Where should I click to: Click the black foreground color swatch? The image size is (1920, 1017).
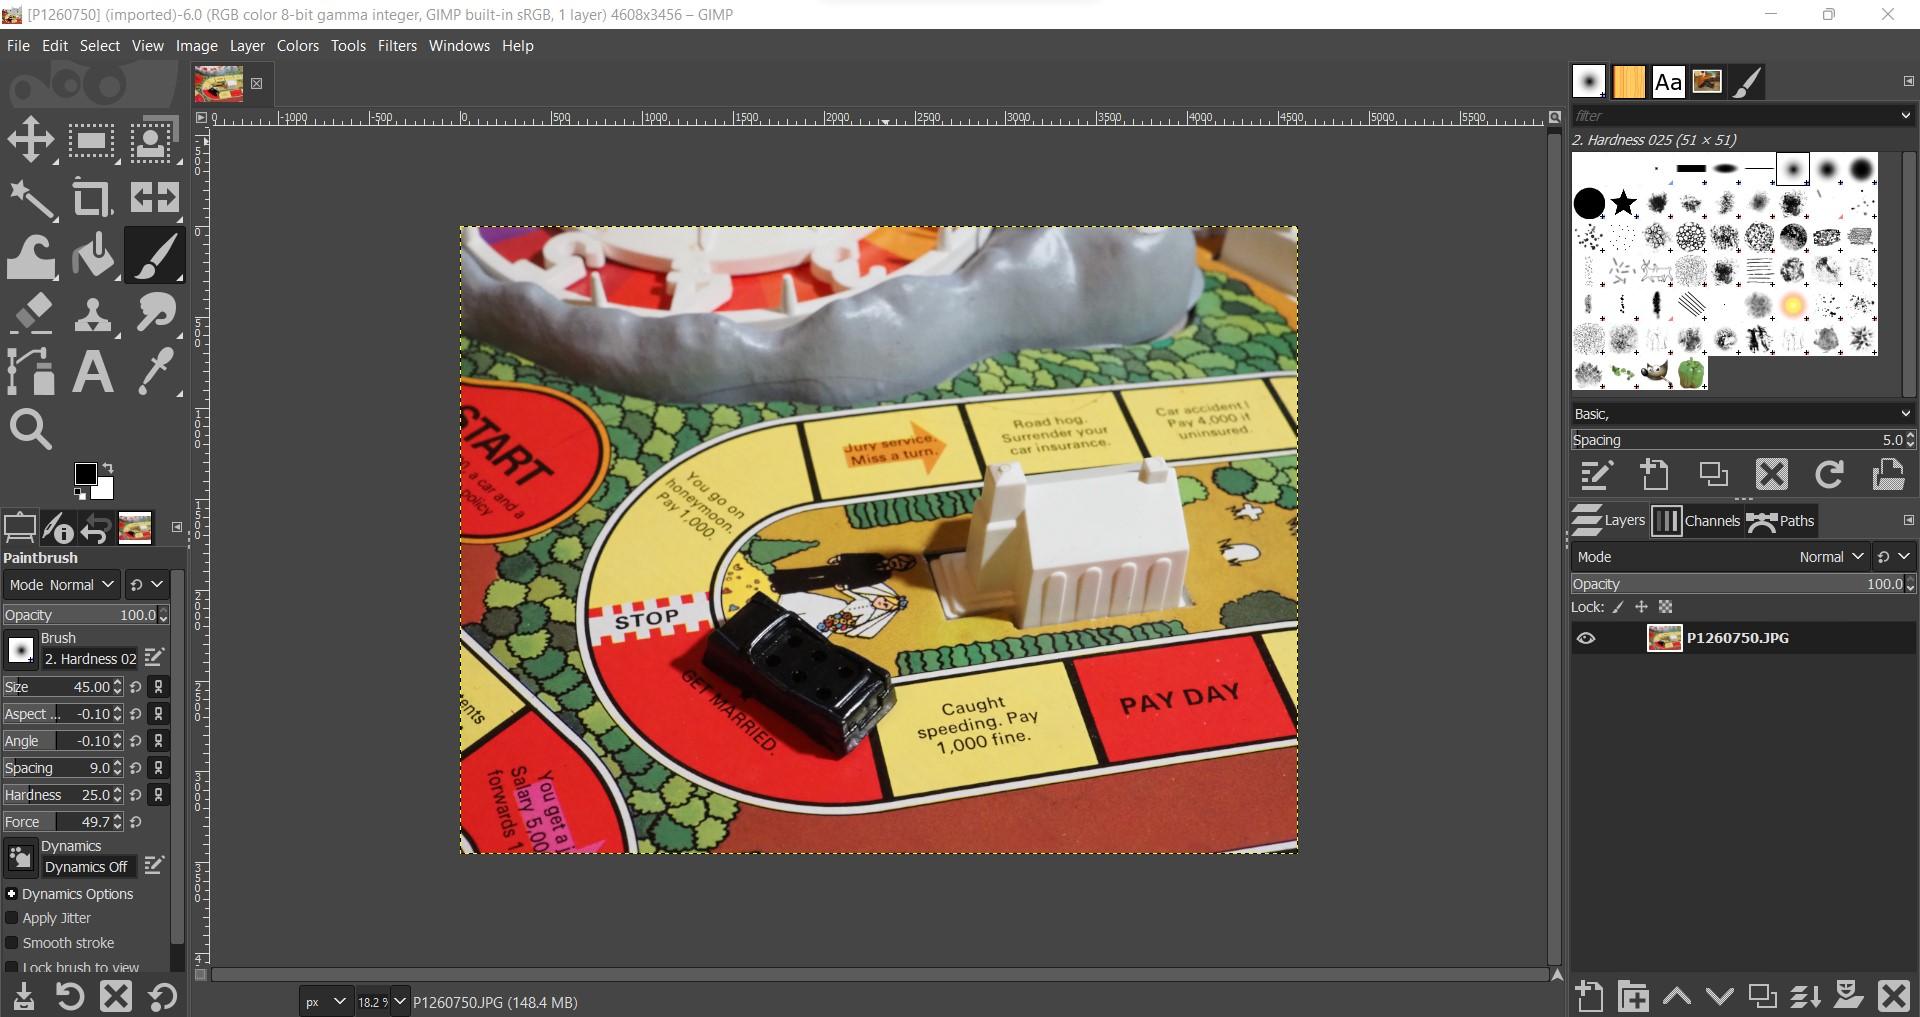click(85, 474)
